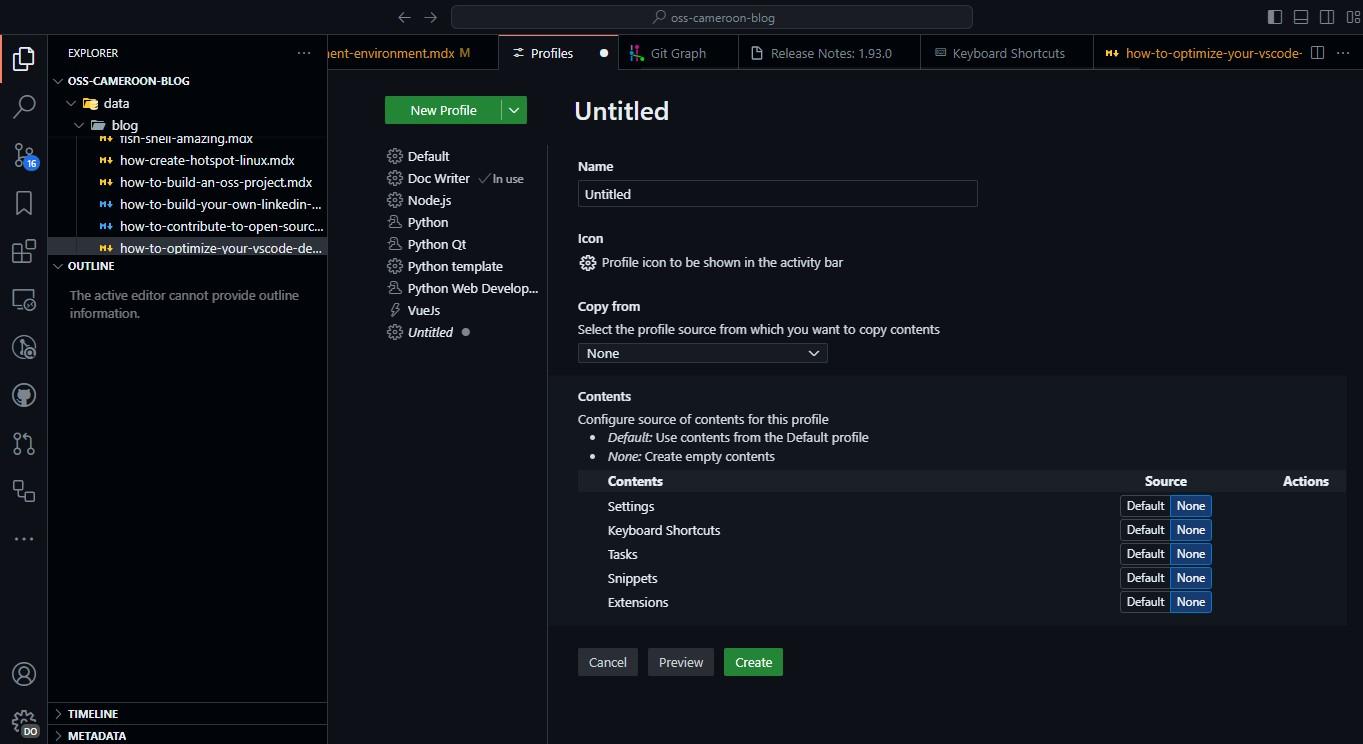Open the Copy from dropdown
1363x744 pixels.
pos(702,353)
